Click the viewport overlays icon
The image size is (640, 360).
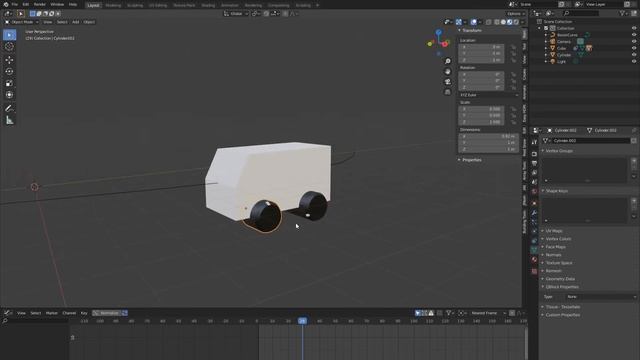pos(473,22)
